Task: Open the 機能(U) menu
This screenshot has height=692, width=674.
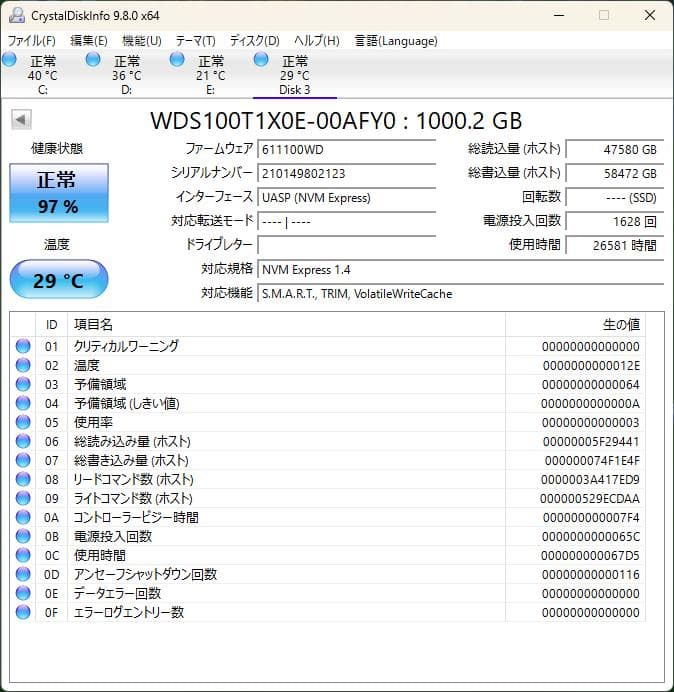Action: pyautogui.click(x=142, y=41)
